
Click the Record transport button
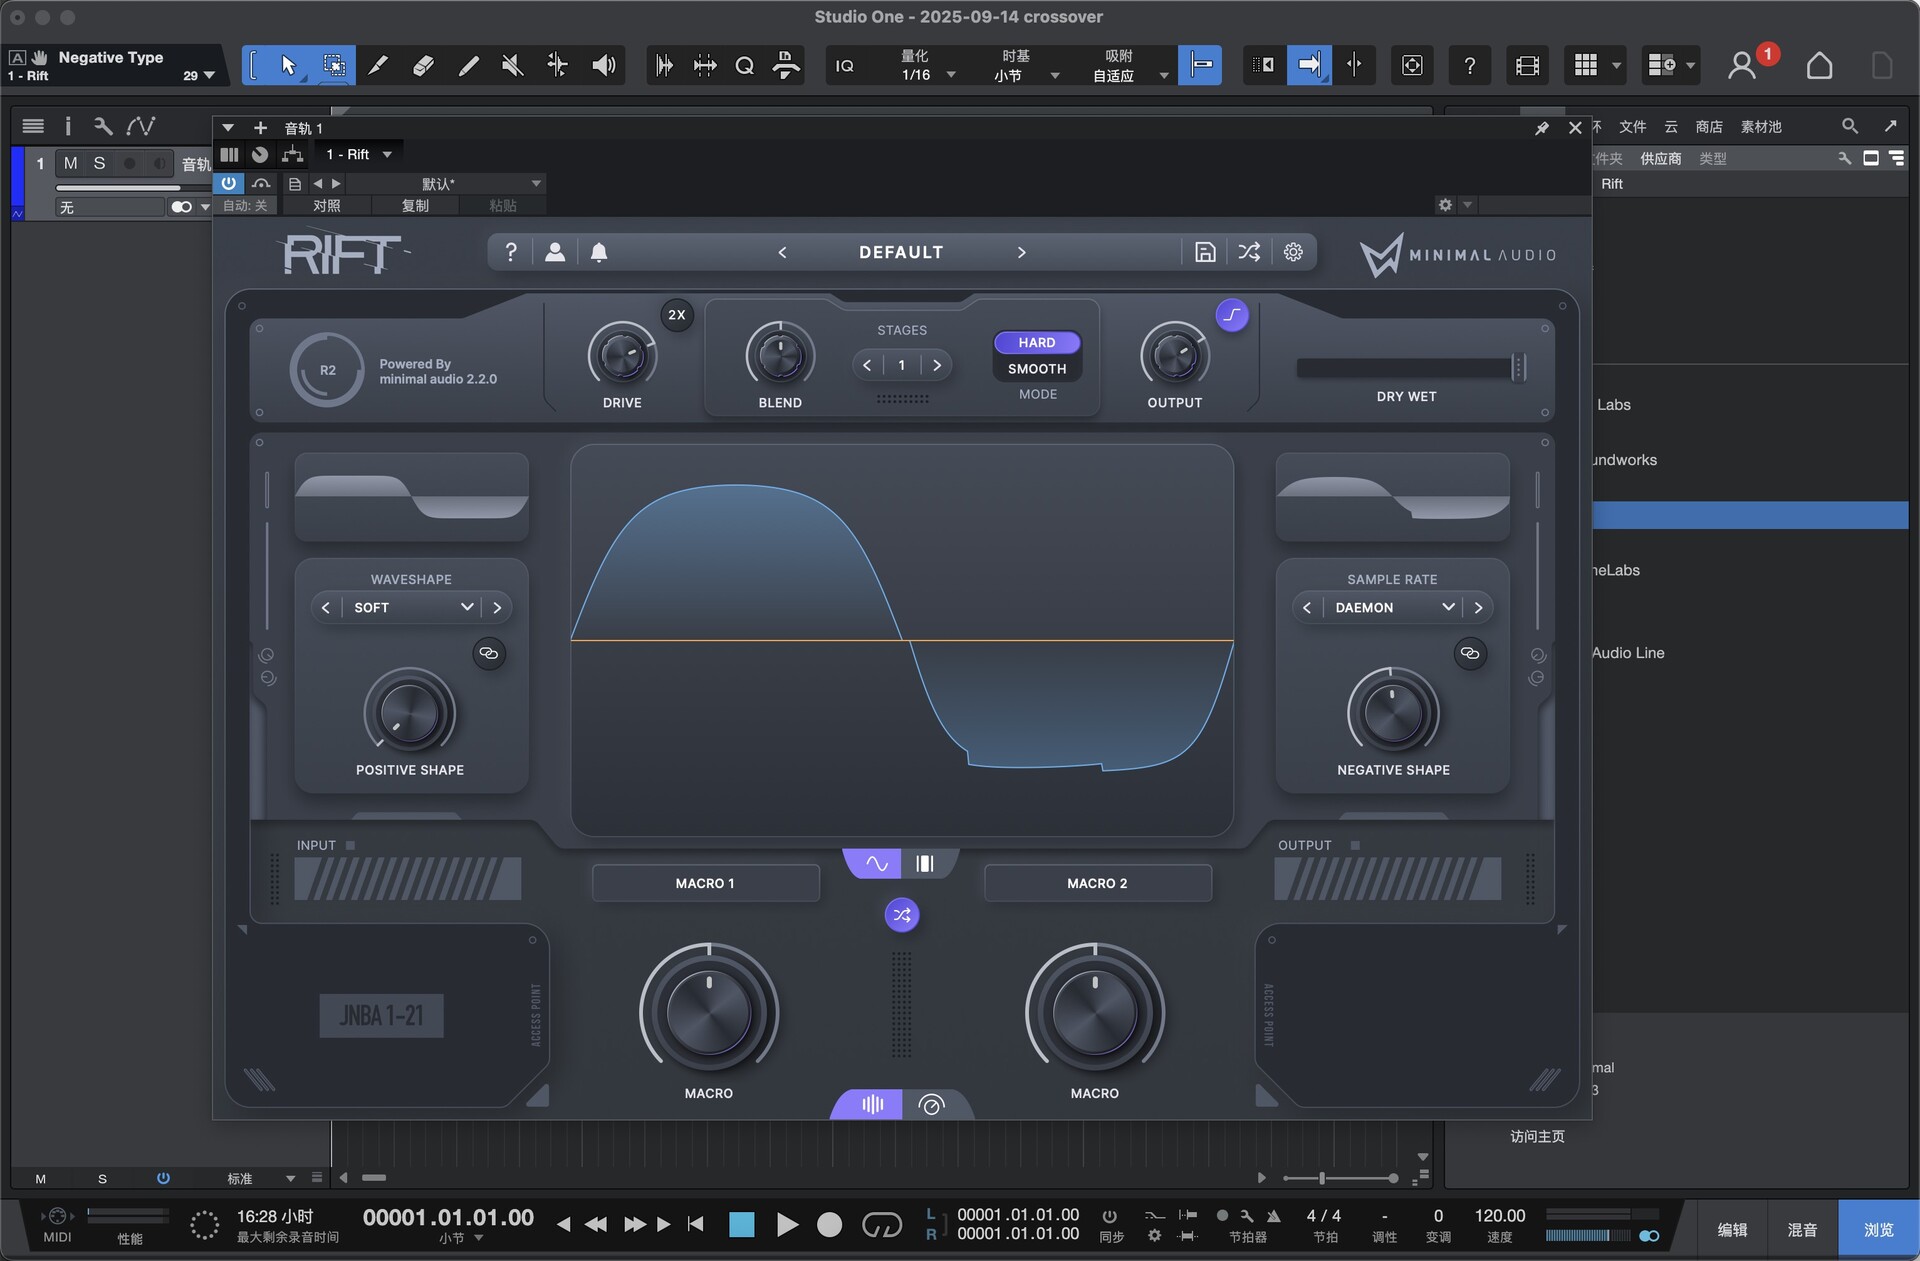pos(829,1224)
